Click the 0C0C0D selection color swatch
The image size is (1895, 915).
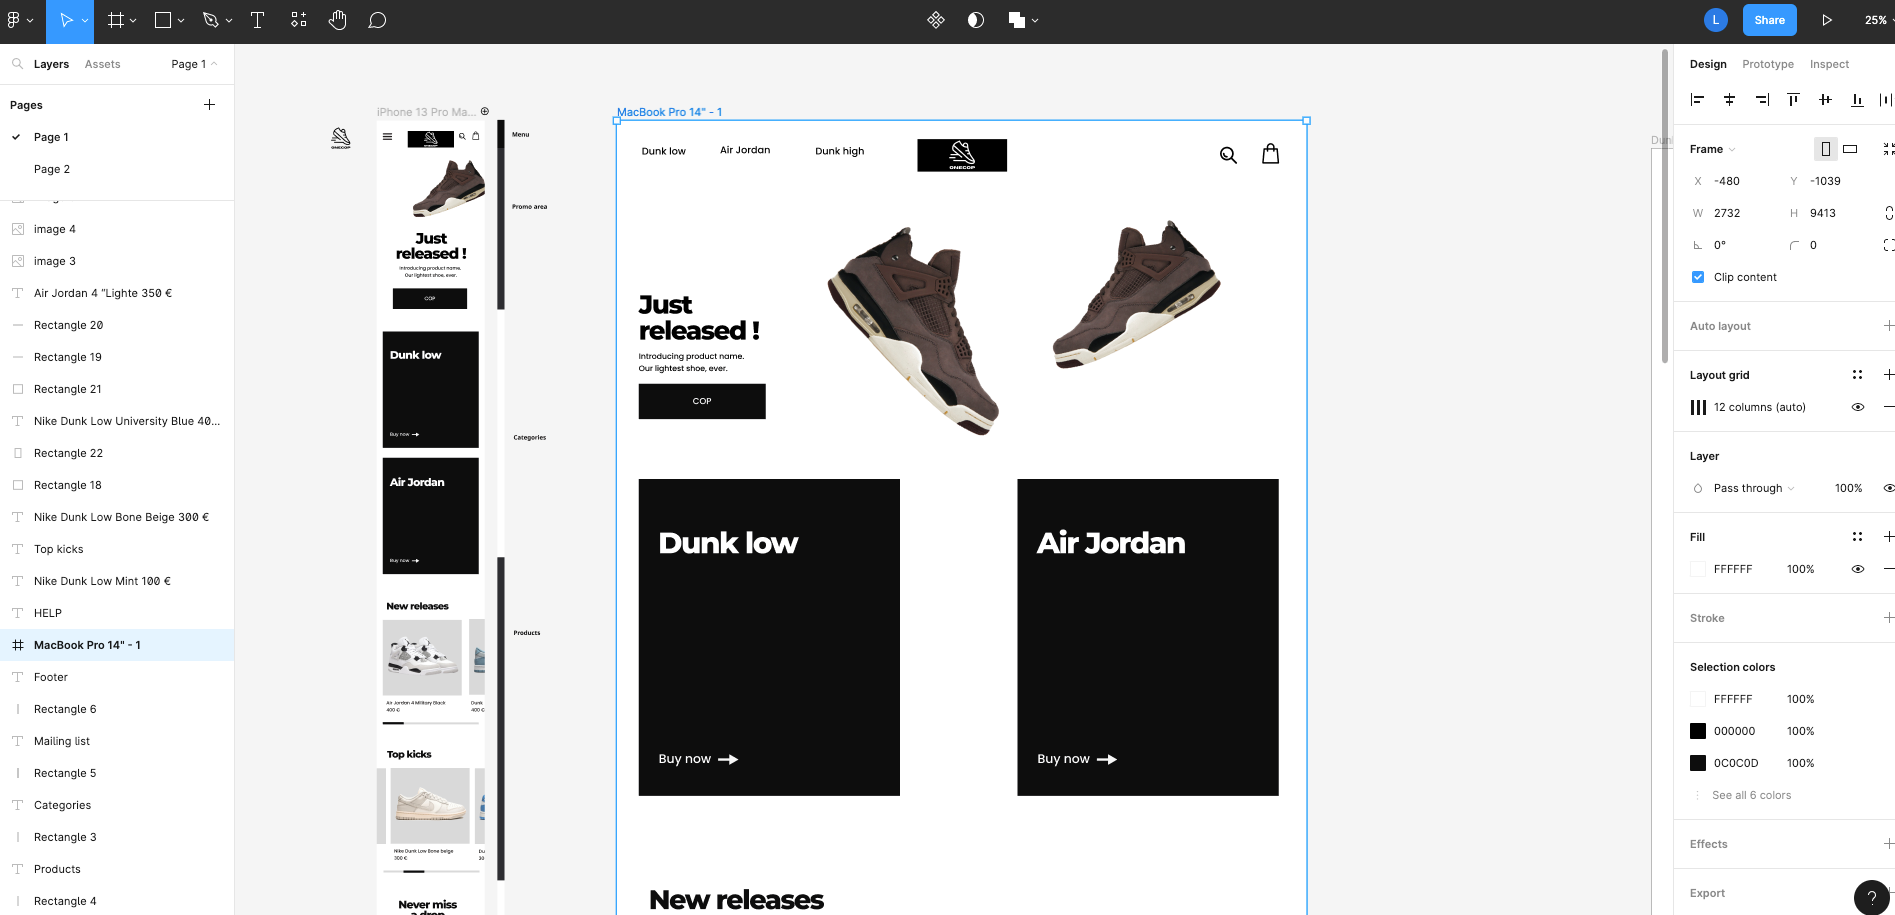[x=1698, y=763]
